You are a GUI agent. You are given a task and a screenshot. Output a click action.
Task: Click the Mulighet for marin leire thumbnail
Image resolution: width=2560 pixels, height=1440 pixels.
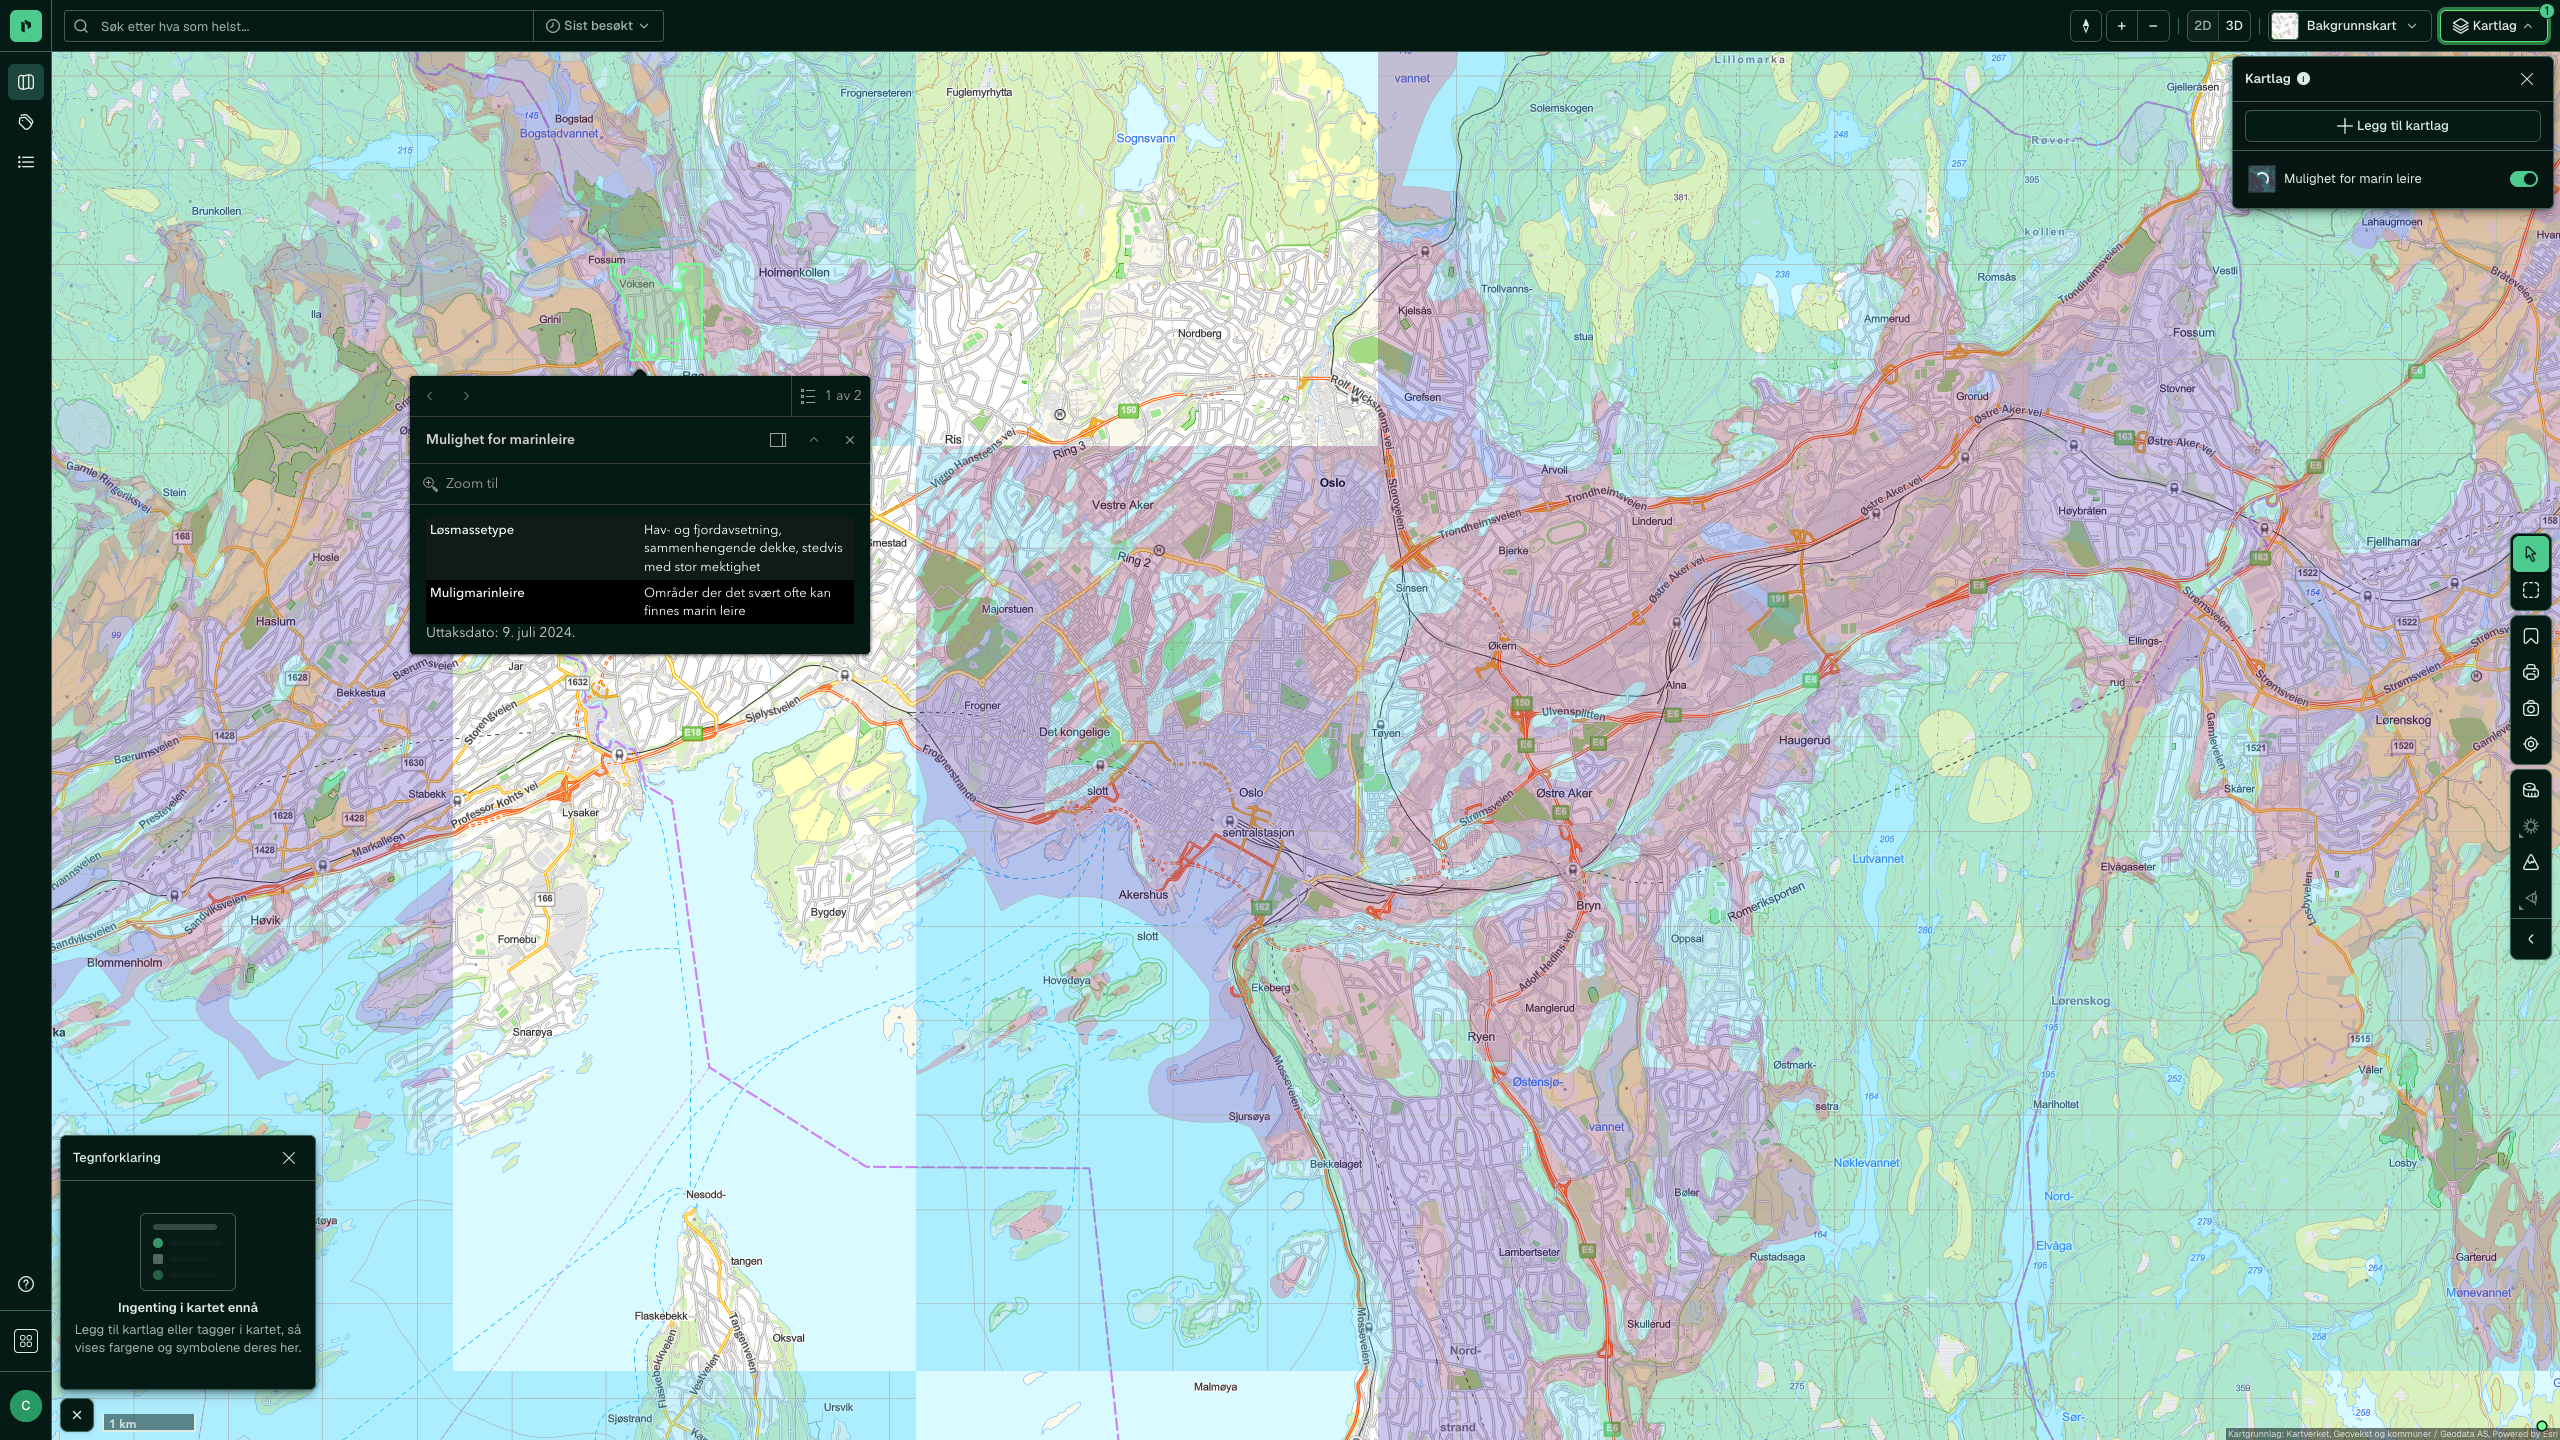(x=2262, y=179)
